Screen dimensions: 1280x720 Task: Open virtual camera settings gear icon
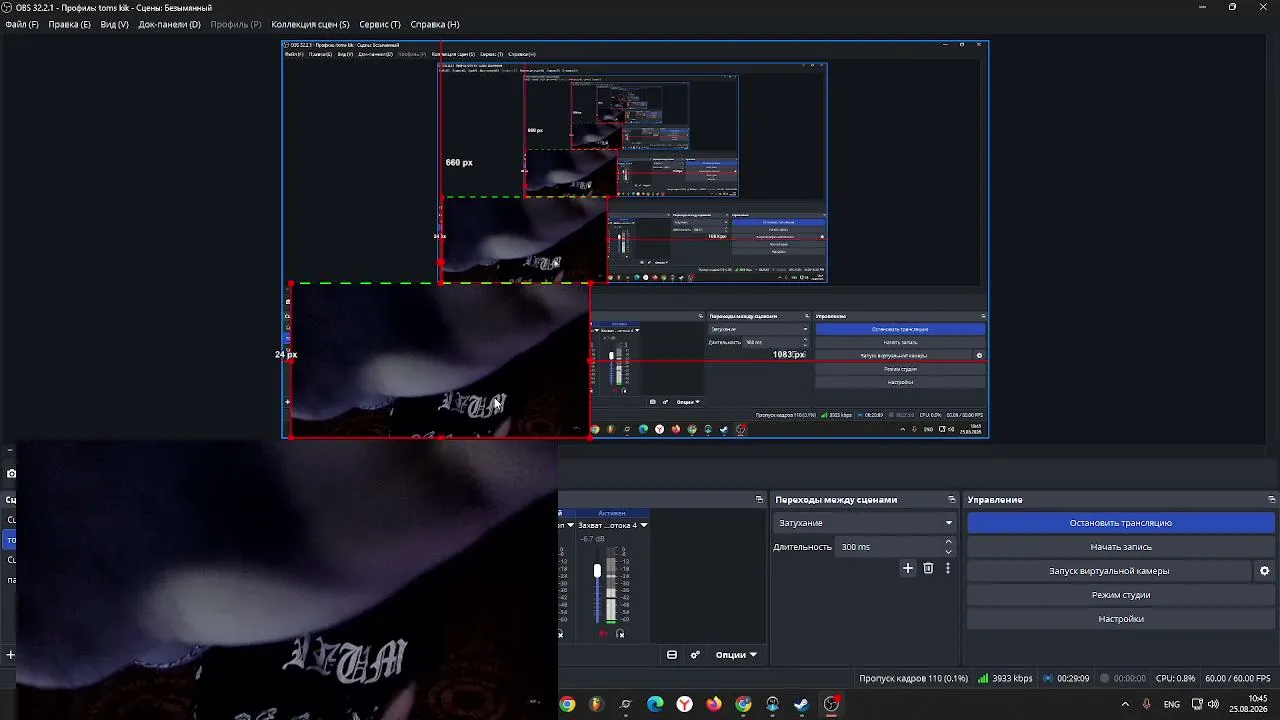click(x=1264, y=571)
